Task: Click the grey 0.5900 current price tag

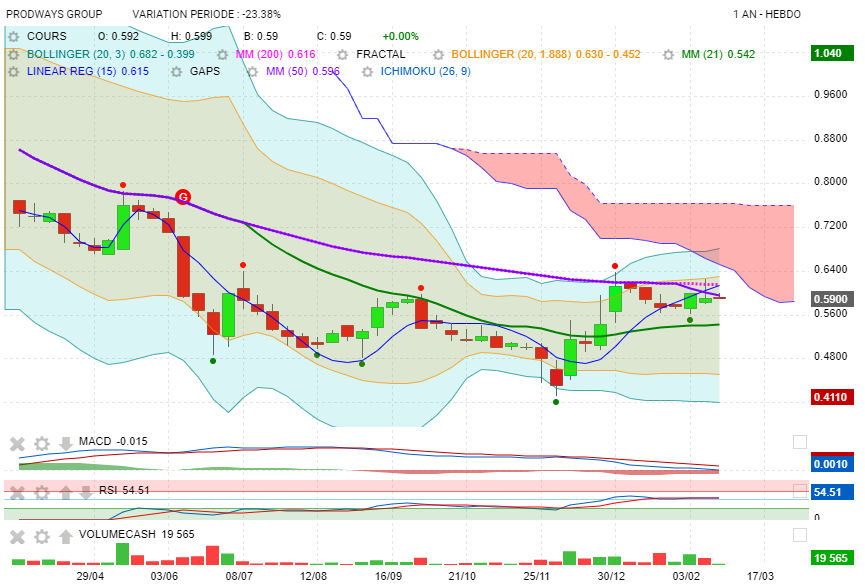Action: pos(832,300)
